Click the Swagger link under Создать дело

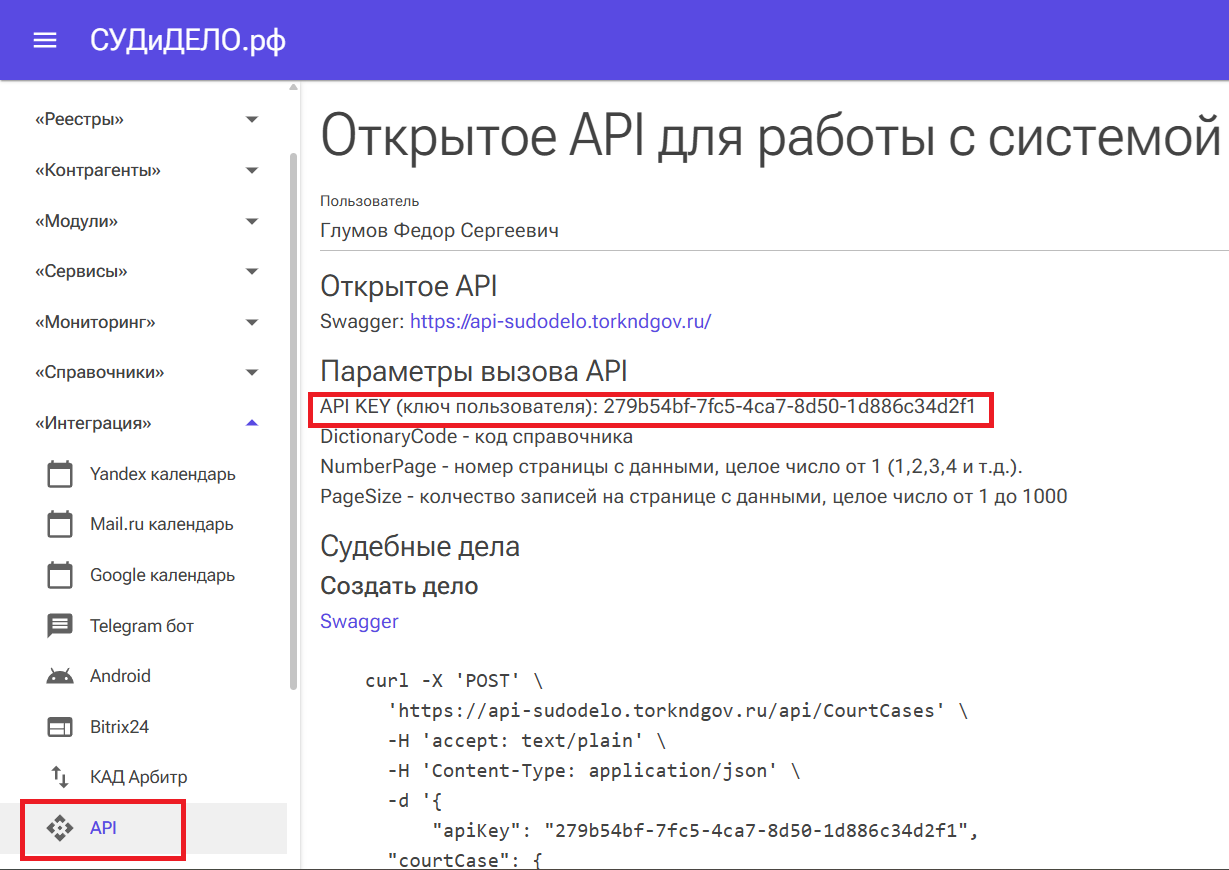tap(359, 621)
